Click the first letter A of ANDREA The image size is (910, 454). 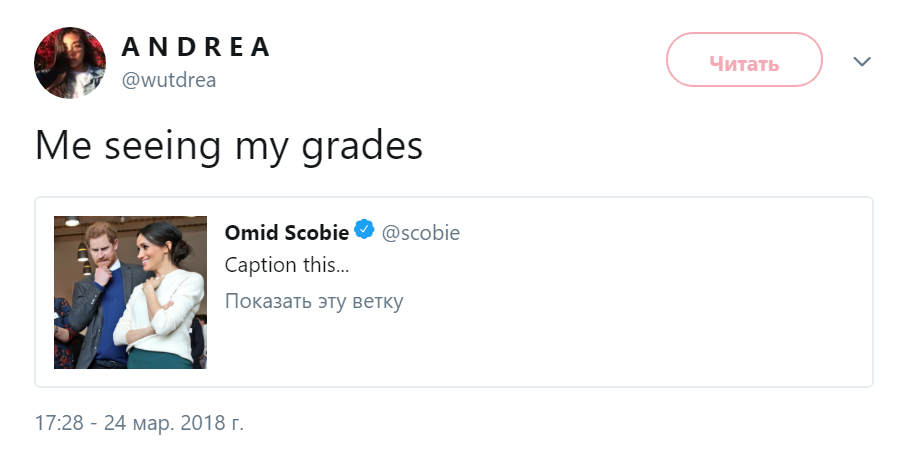tap(130, 47)
